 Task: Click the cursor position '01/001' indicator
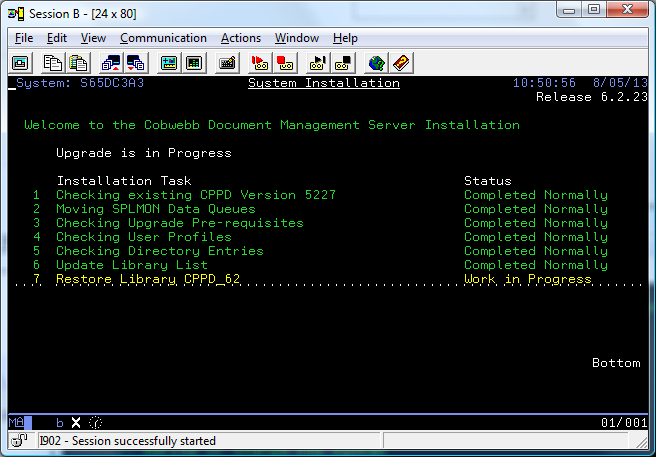624,423
